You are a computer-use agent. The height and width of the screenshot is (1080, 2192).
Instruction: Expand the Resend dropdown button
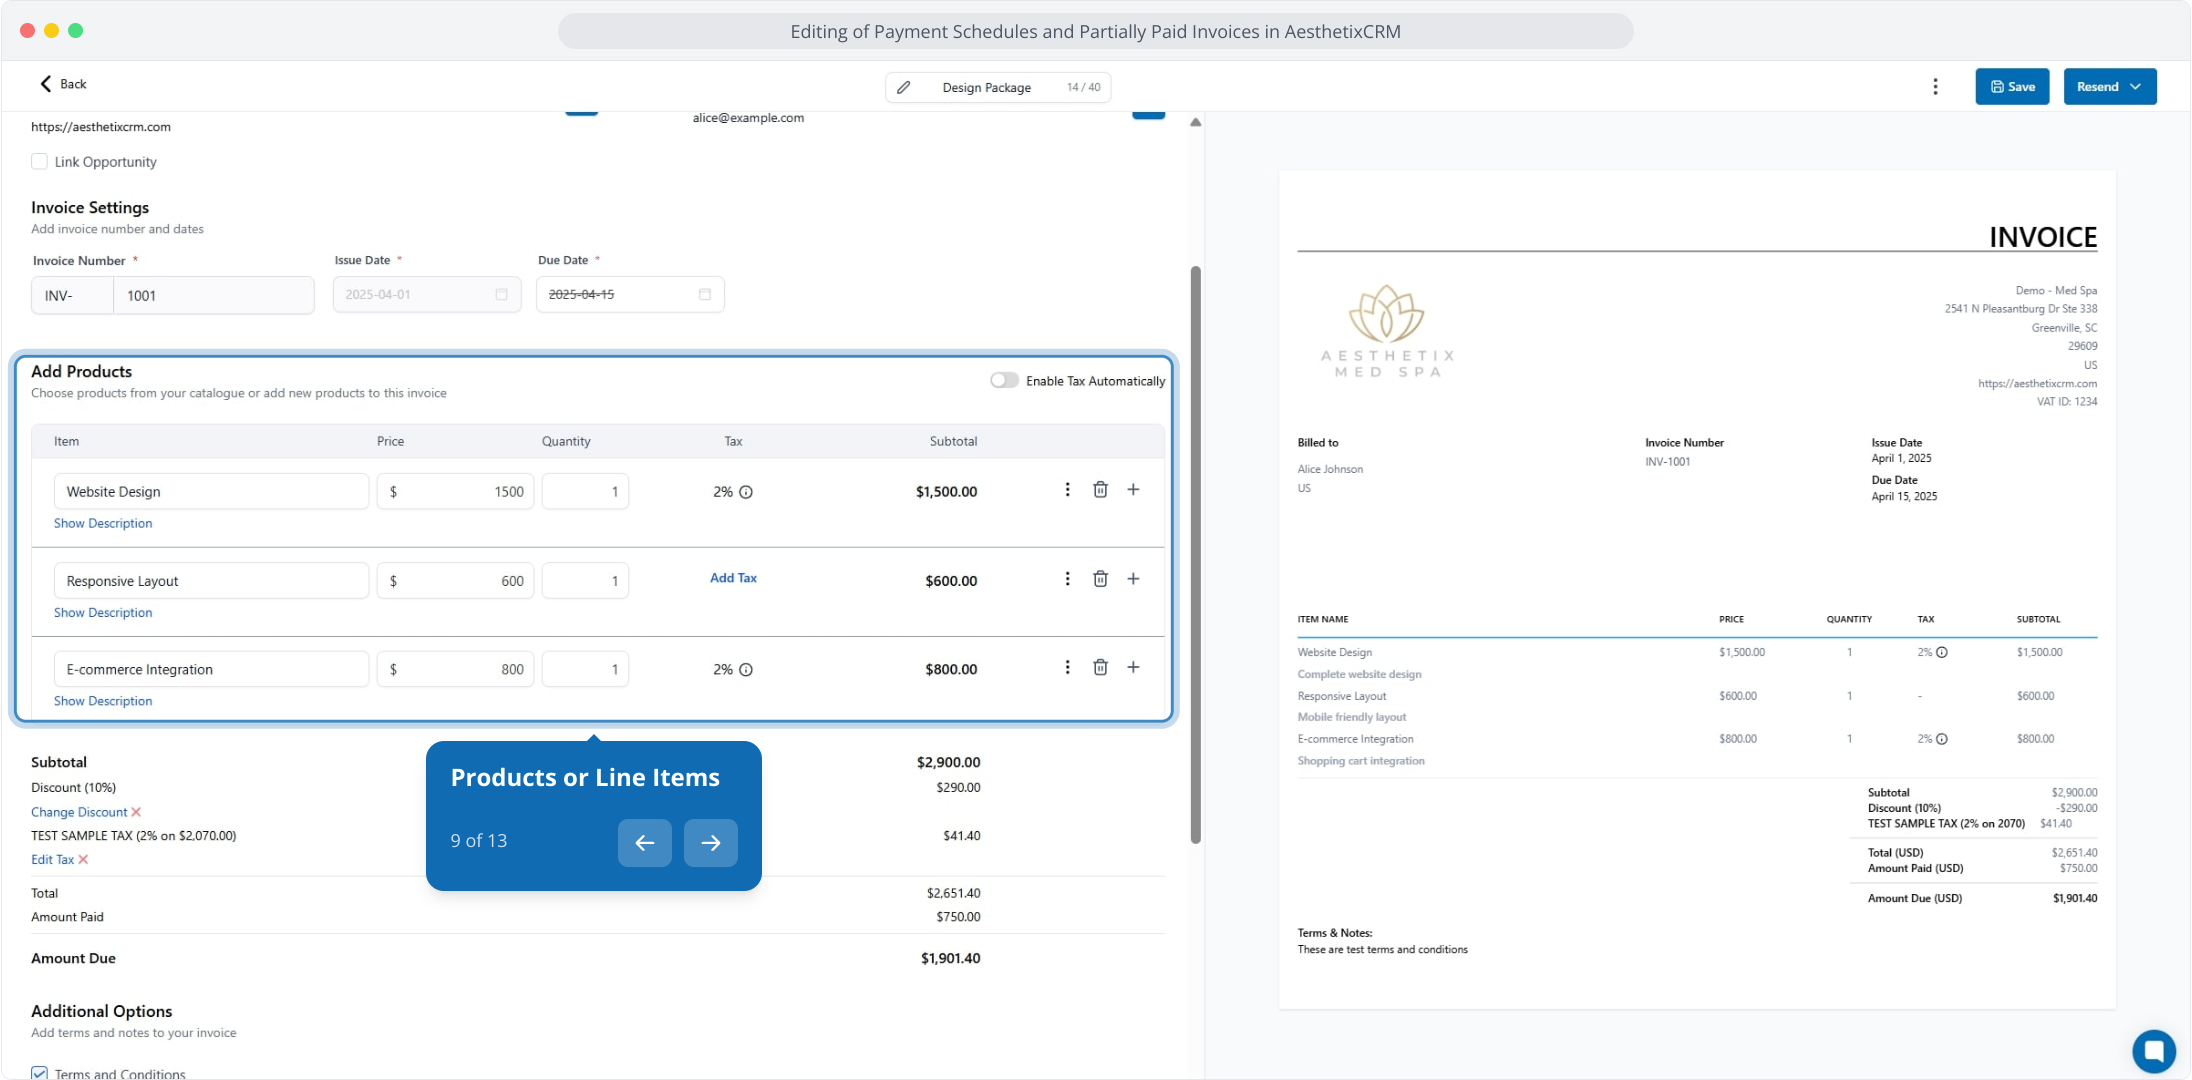[x=2135, y=87]
